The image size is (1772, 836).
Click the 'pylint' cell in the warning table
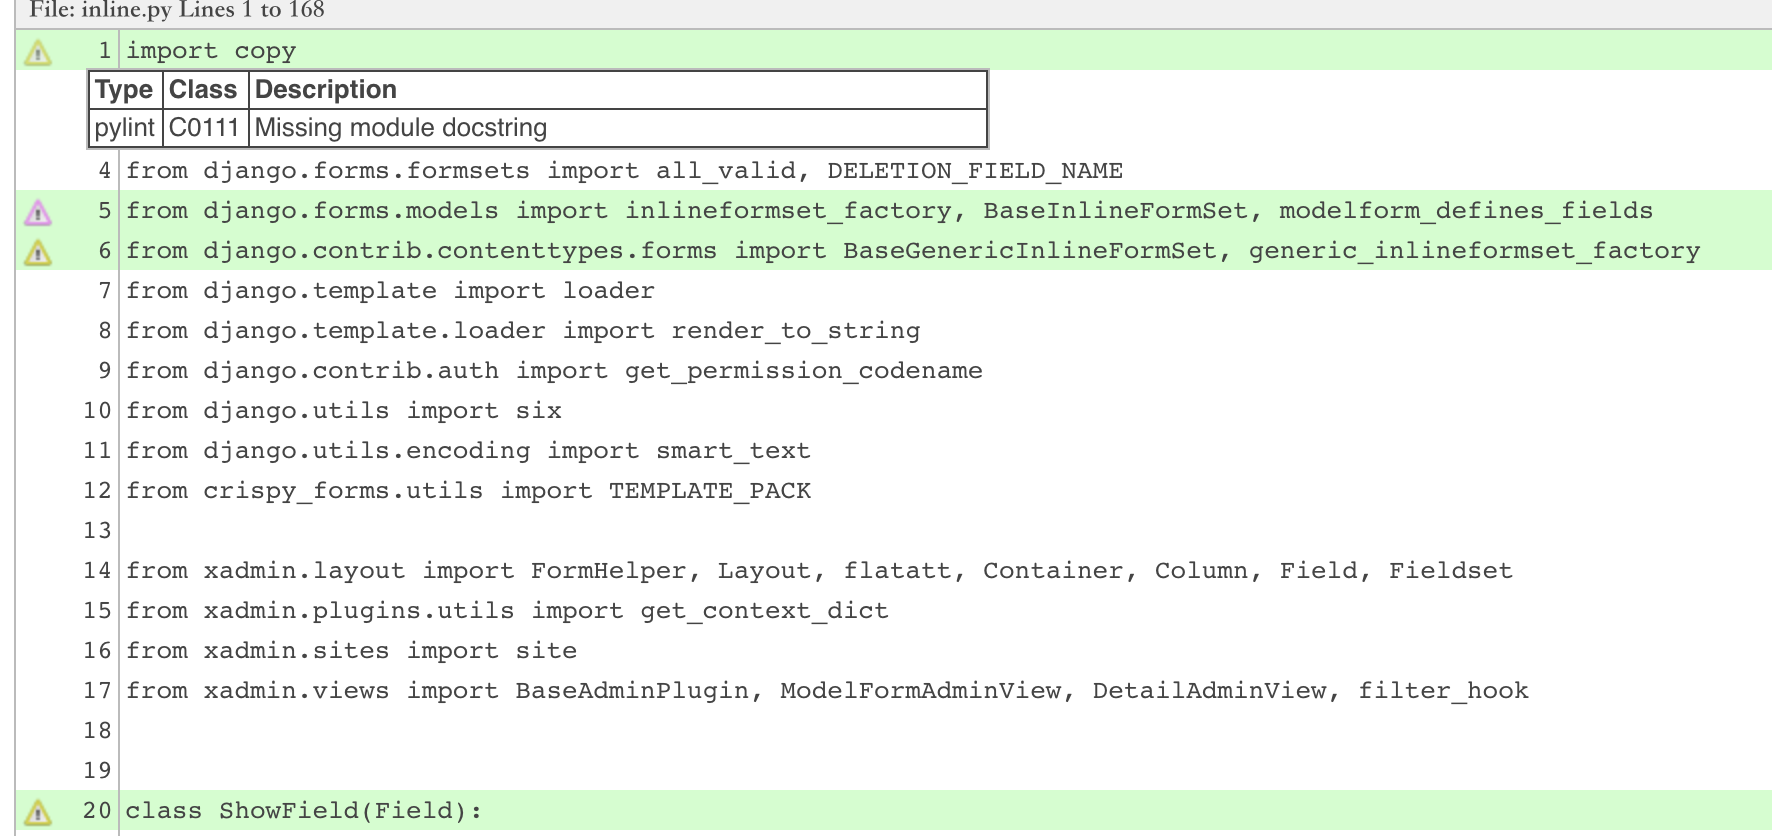pos(124,128)
